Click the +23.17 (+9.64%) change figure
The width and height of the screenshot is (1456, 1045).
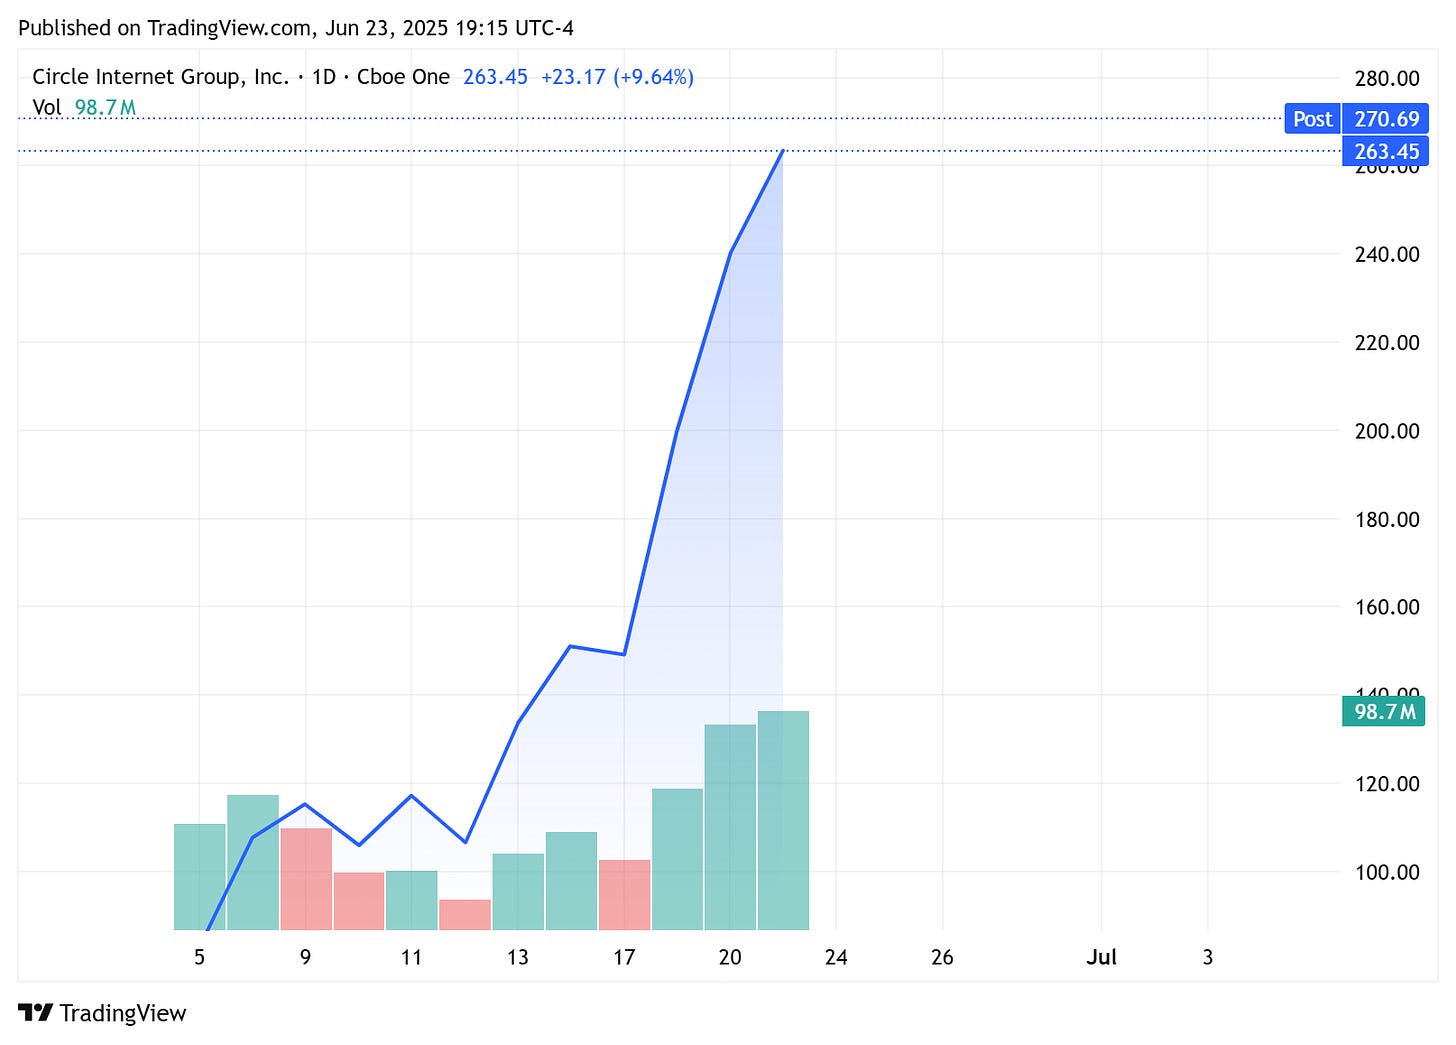click(x=617, y=76)
